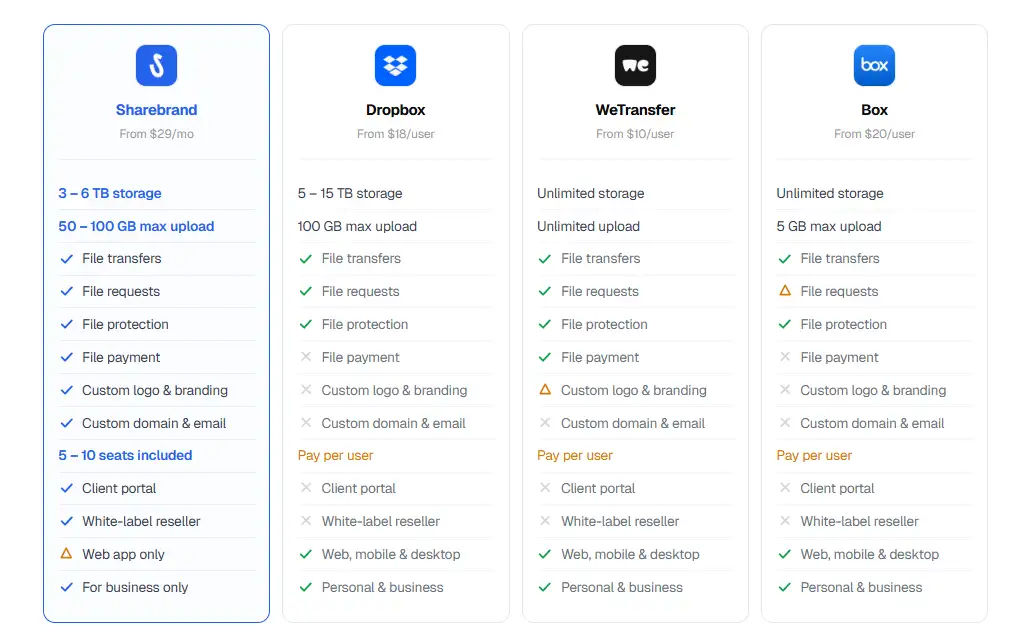This screenshot has height=640, width=1027.
Task: Select the 3 – 6 TB storage text
Action: pyautogui.click(x=110, y=193)
